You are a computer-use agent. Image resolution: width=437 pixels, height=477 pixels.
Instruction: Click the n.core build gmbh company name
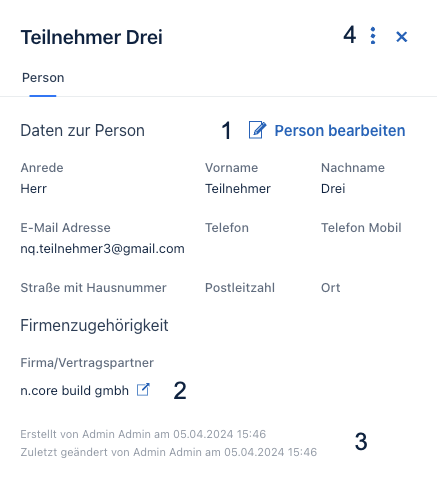[75, 390]
